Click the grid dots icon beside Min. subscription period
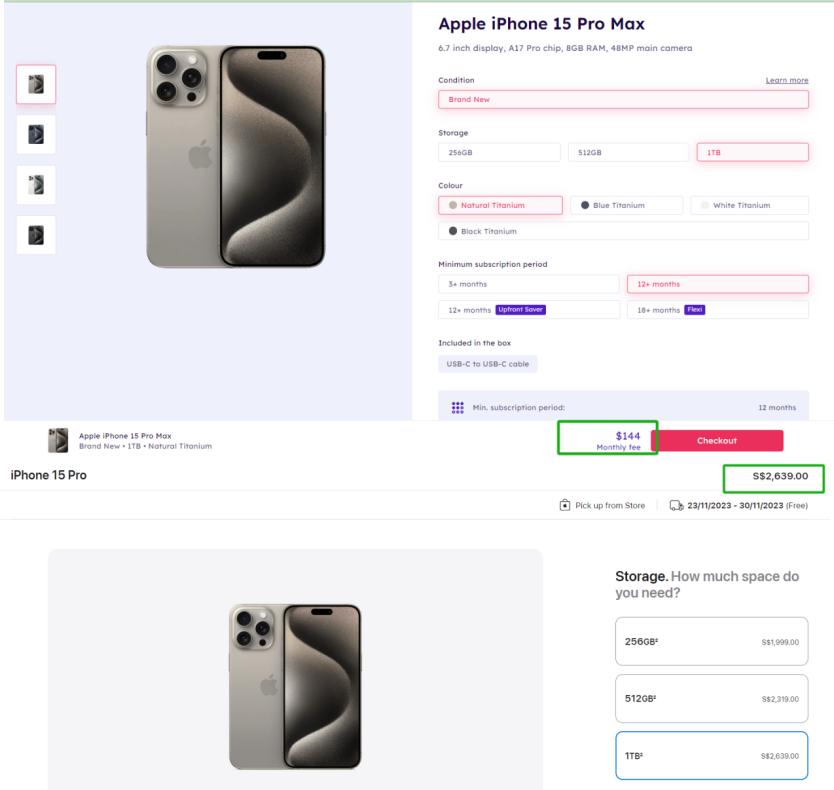Image resolution: width=834 pixels, height=790 pixels. click(457, 408)
